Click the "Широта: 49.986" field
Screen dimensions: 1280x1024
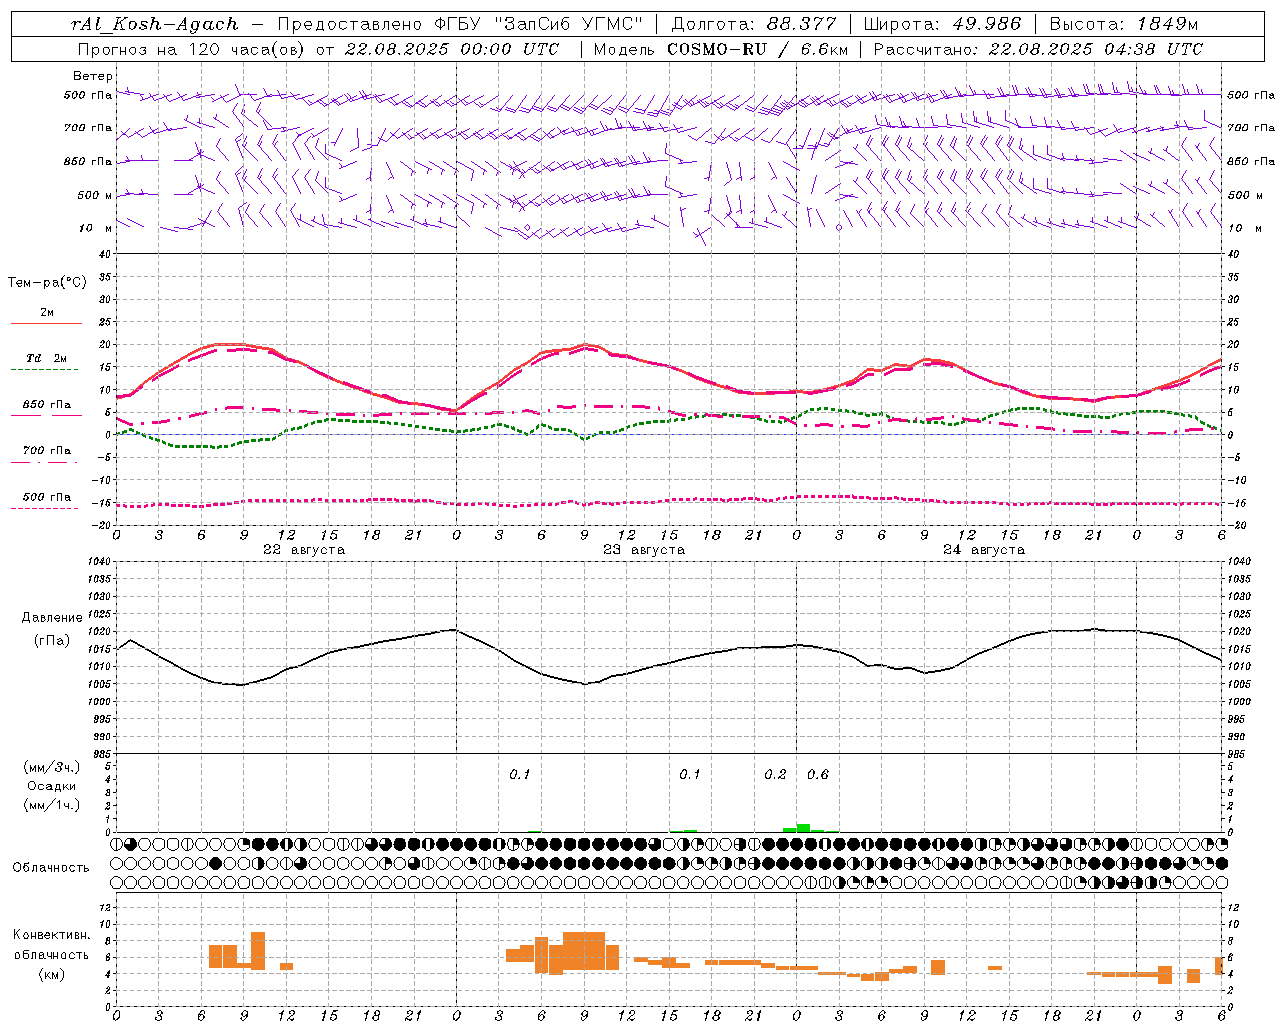coord(942,24)
